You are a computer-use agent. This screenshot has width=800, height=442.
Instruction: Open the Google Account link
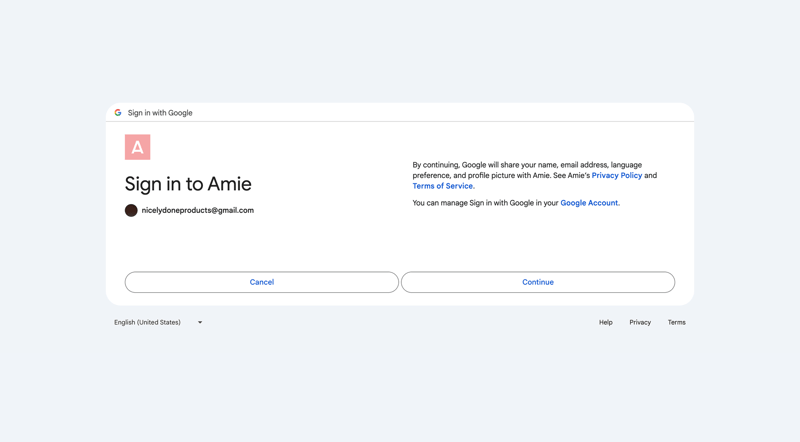tap(589, 203)
